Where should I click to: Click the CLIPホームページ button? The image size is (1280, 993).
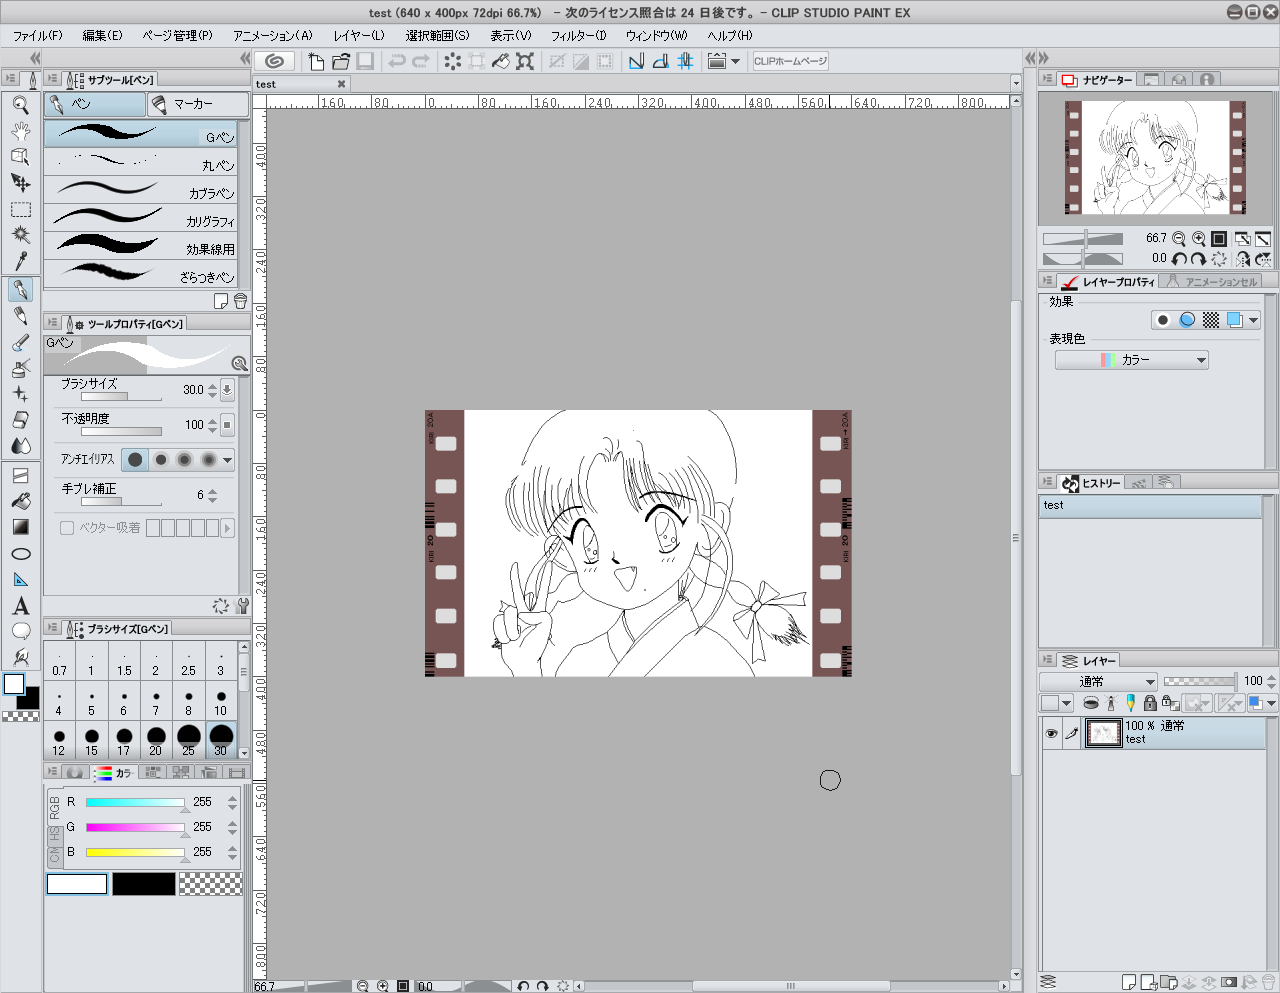click(790, 61)
